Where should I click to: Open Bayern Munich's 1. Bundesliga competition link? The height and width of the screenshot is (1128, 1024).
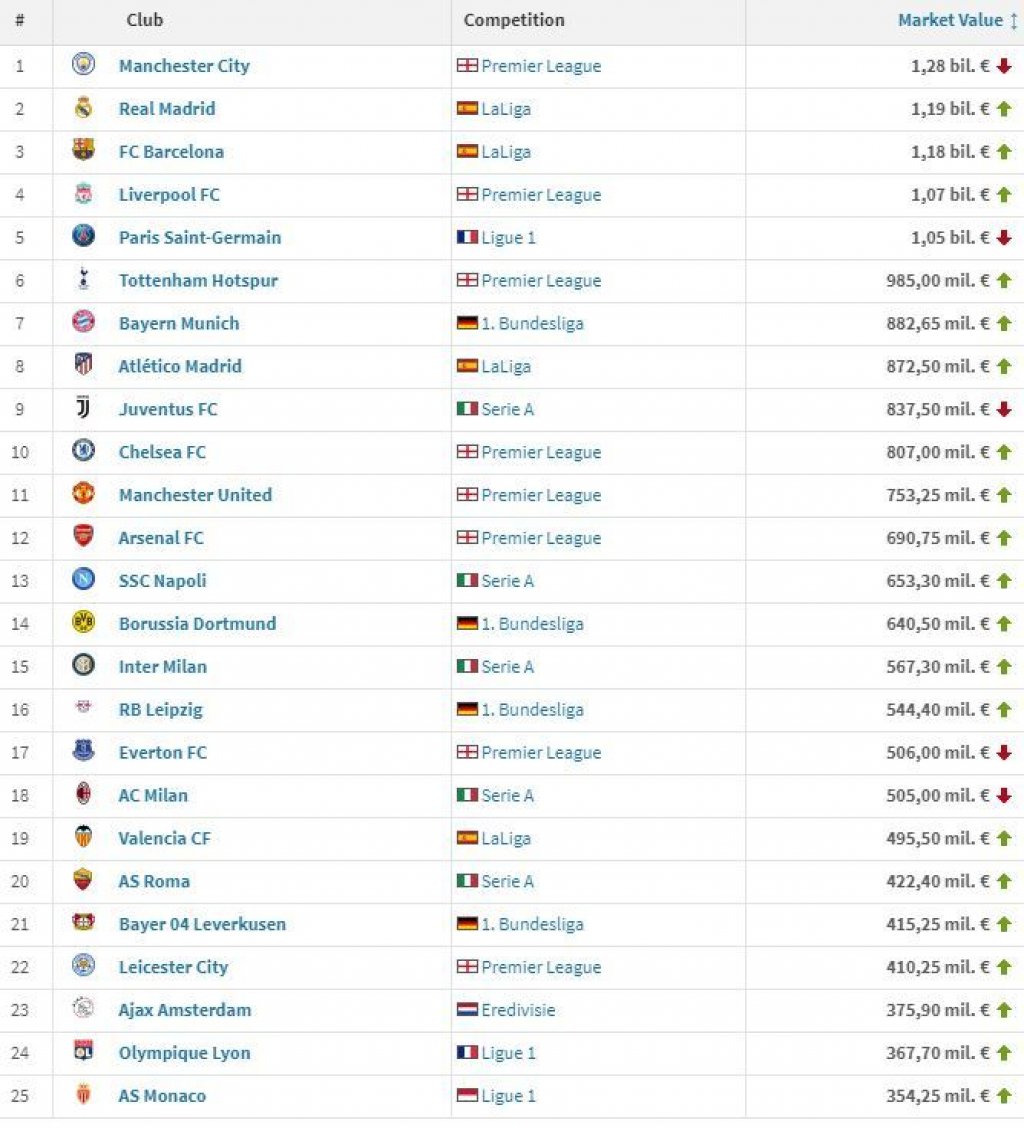tap(532, 324)
